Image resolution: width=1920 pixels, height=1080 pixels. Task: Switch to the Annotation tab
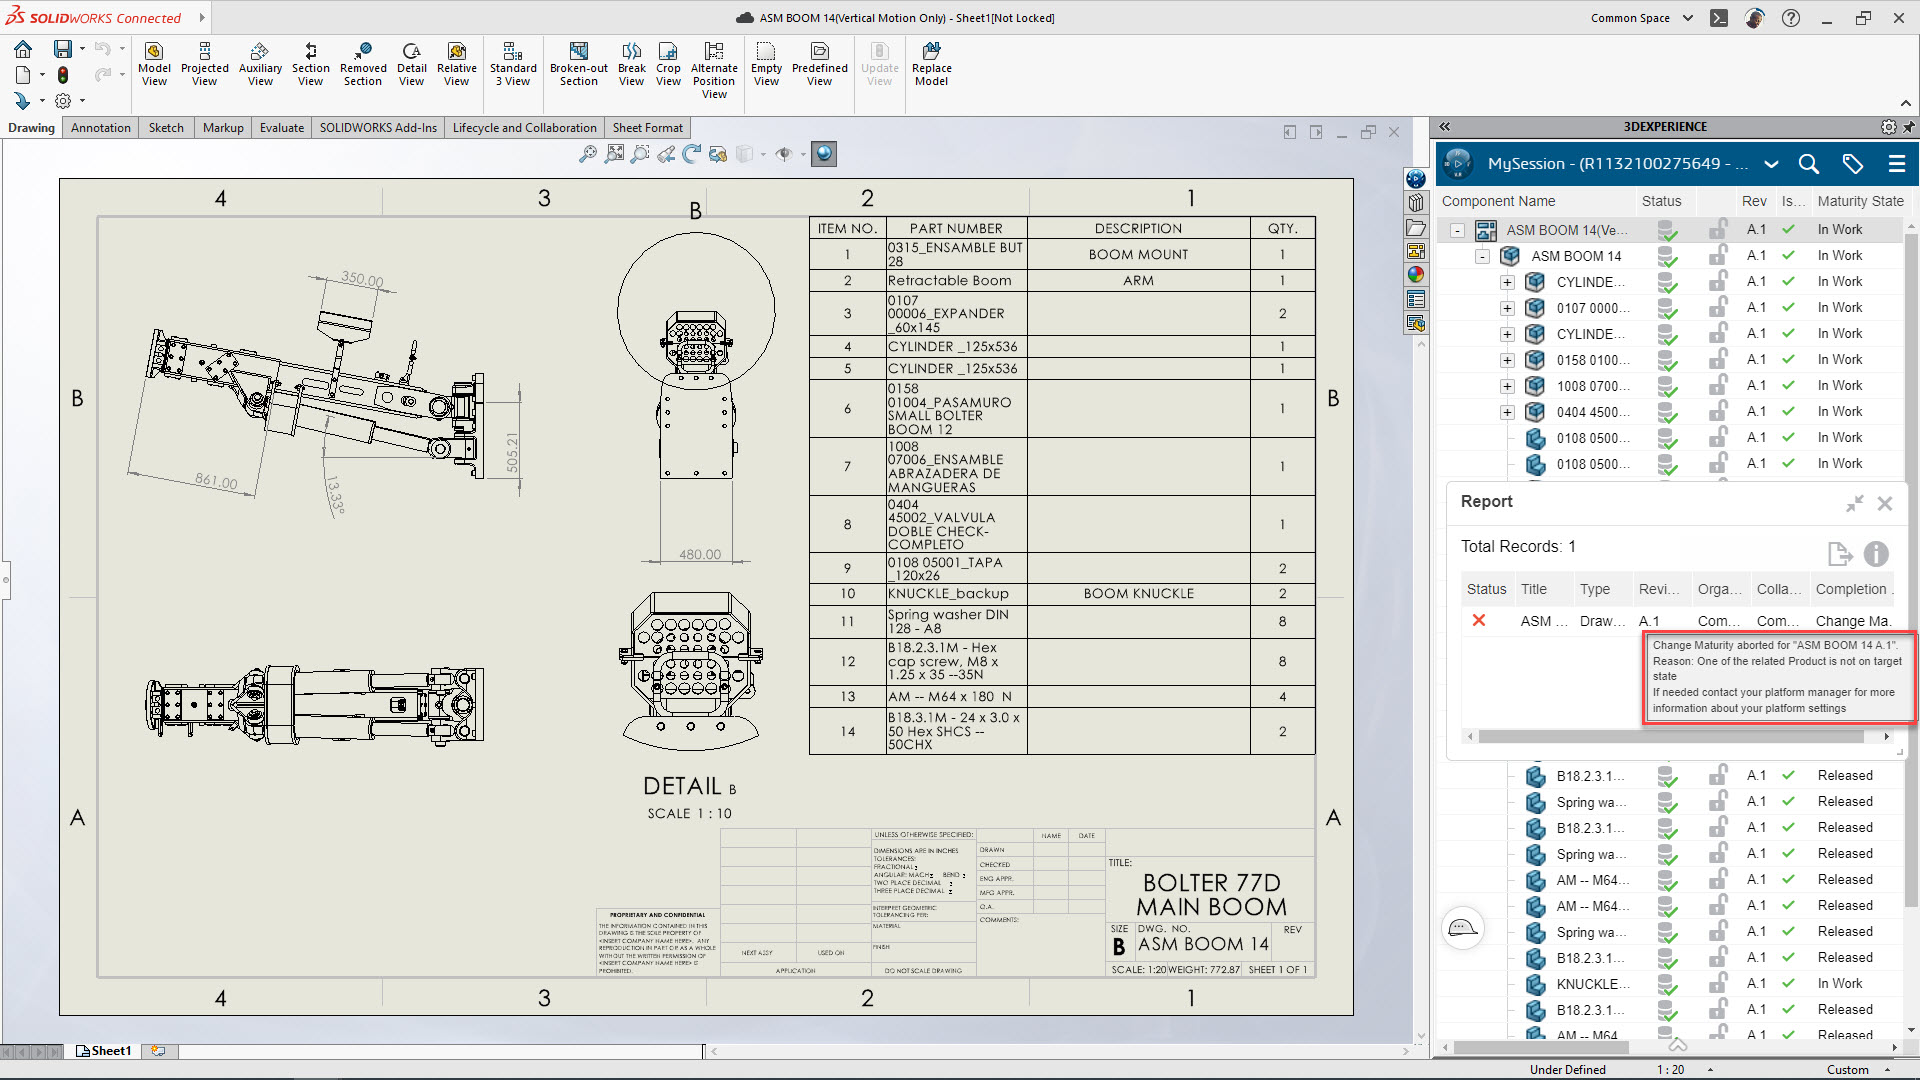(x=100, y=128)
